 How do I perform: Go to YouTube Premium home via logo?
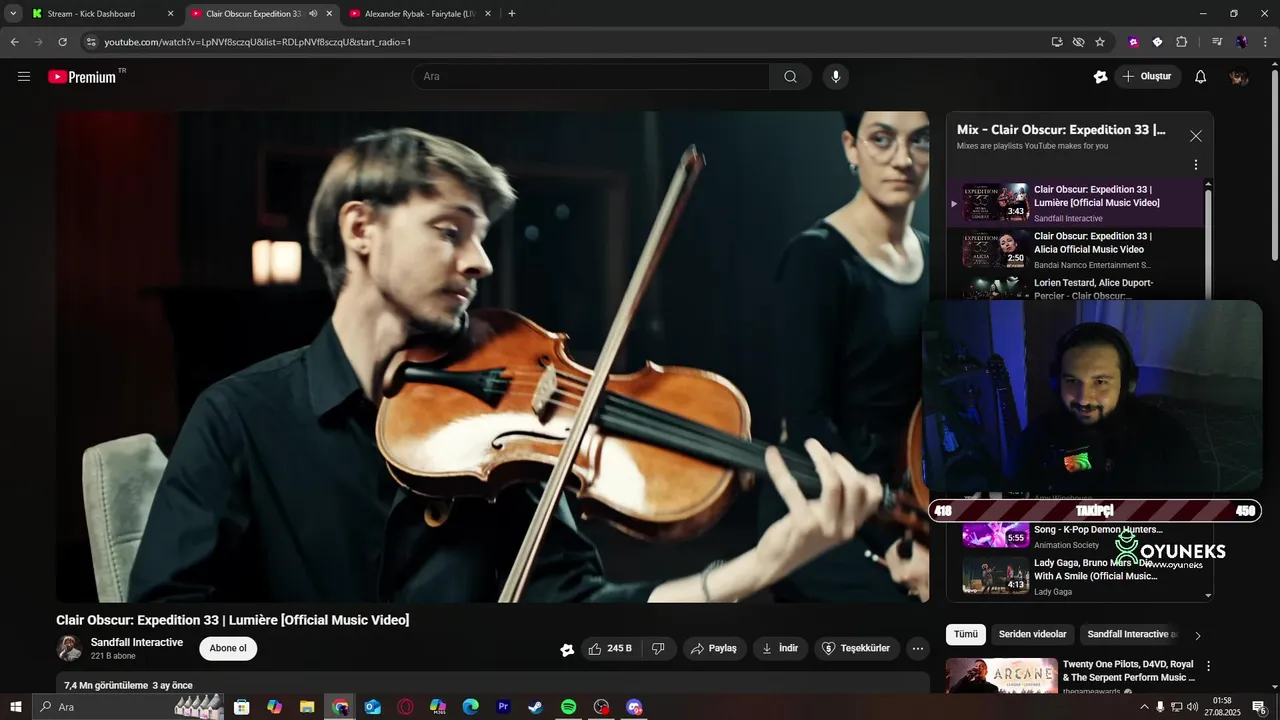tap(82, 77)
